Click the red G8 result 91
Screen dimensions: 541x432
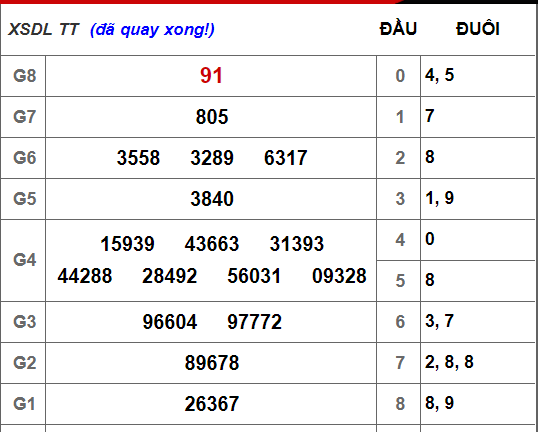point(211,76)
